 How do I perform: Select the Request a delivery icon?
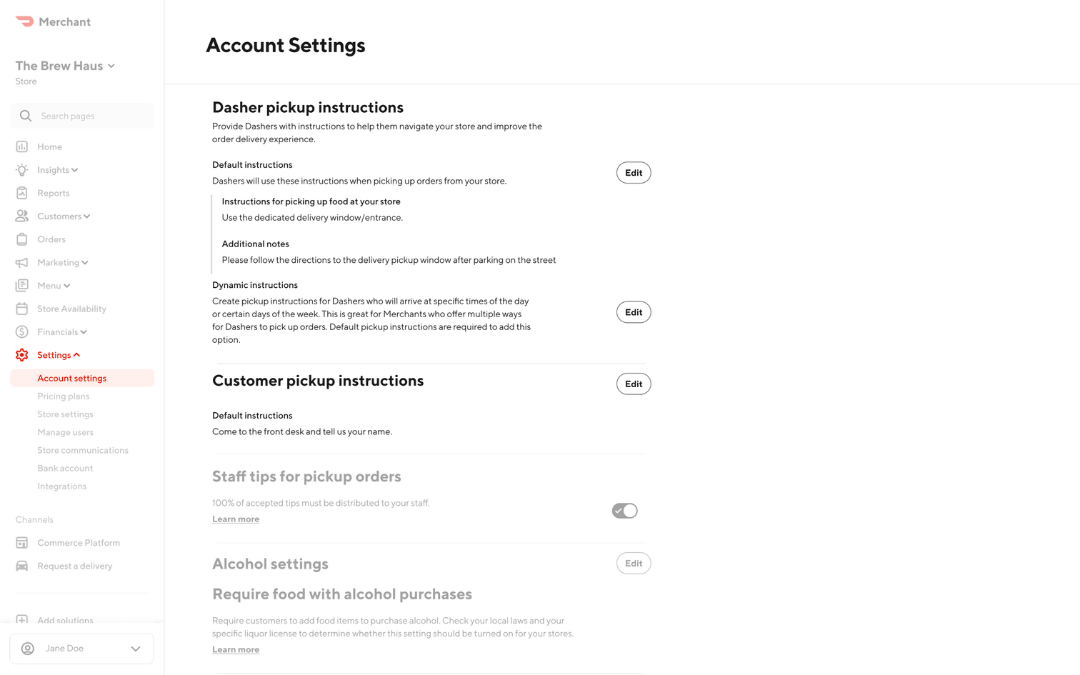pos(22,565)
